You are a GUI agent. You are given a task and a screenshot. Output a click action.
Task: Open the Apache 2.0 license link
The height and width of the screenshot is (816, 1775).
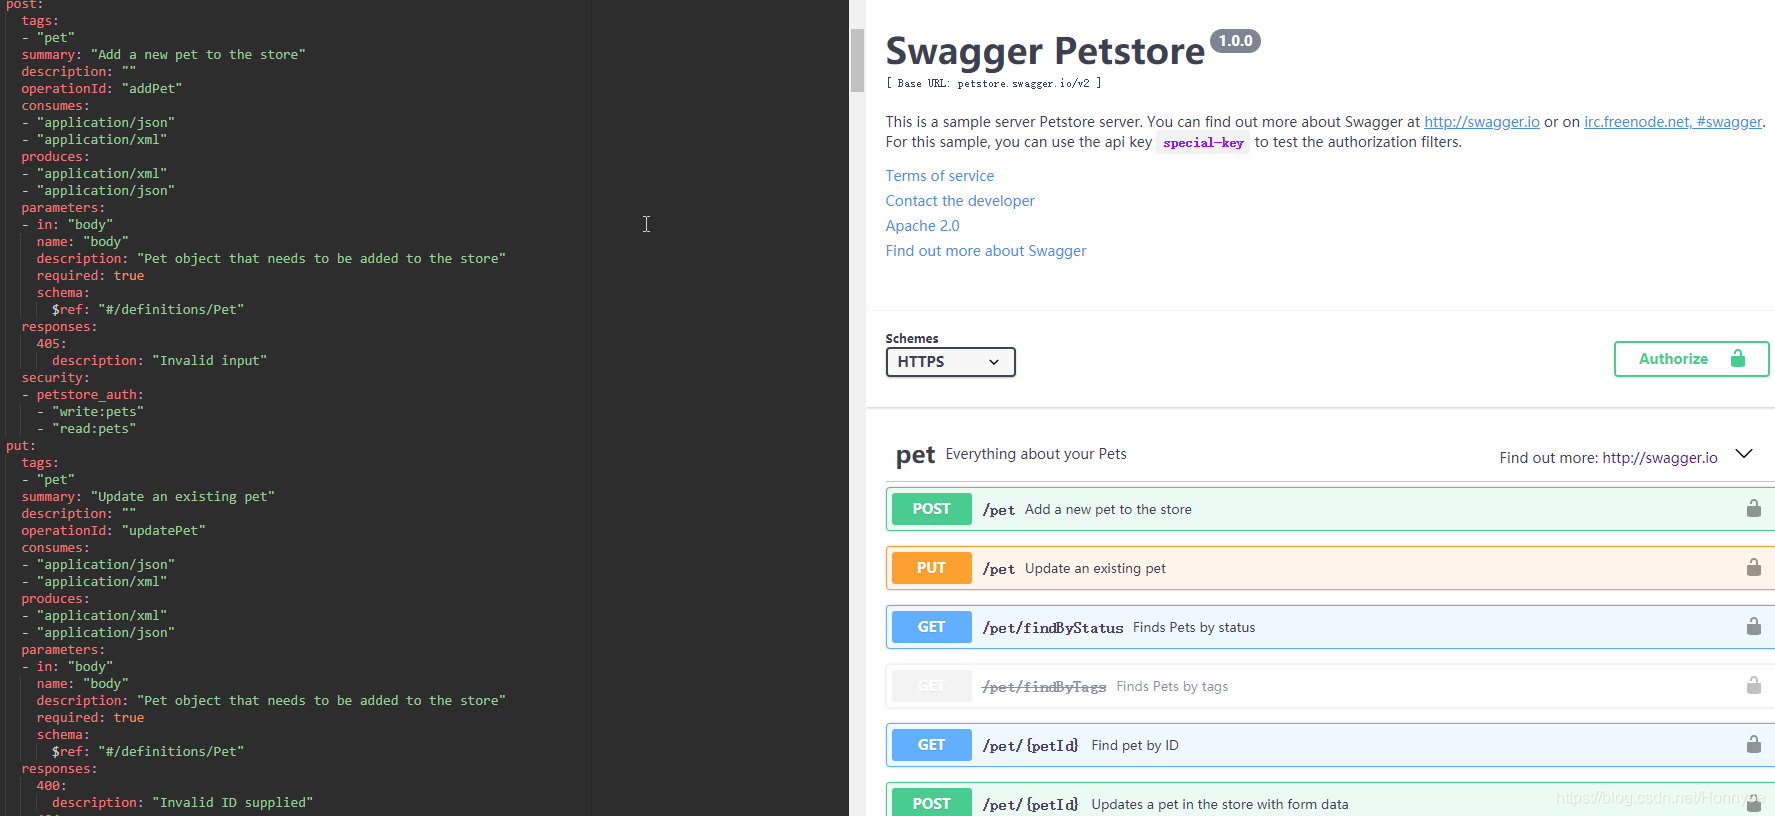pos(922,226)
